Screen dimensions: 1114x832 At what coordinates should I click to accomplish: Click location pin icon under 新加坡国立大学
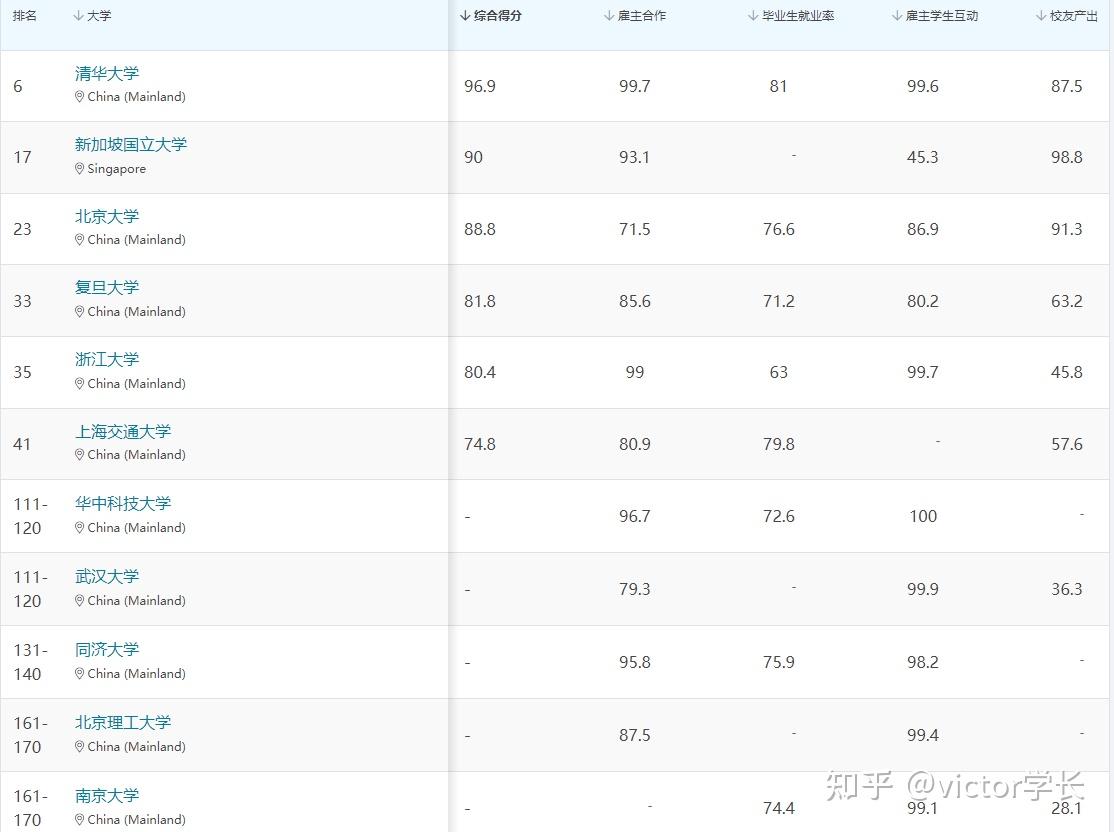(80, 169)
